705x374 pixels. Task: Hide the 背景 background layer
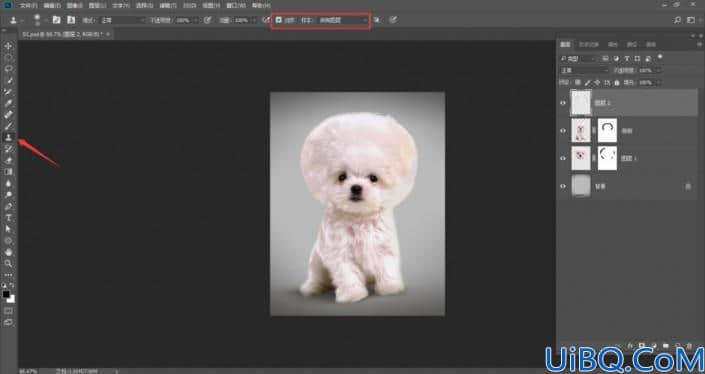(x=563, y=186)
